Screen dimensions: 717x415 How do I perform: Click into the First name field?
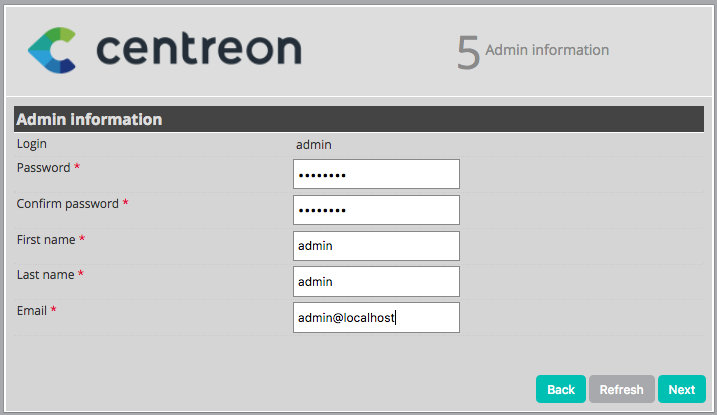(376, 246)
